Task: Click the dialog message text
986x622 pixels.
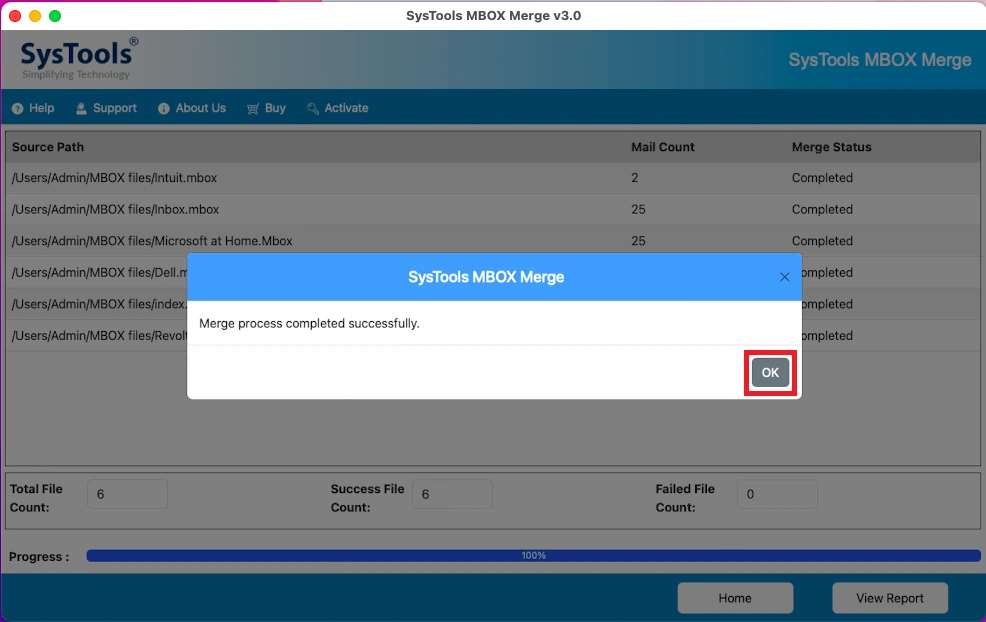Action: [309, 323]
